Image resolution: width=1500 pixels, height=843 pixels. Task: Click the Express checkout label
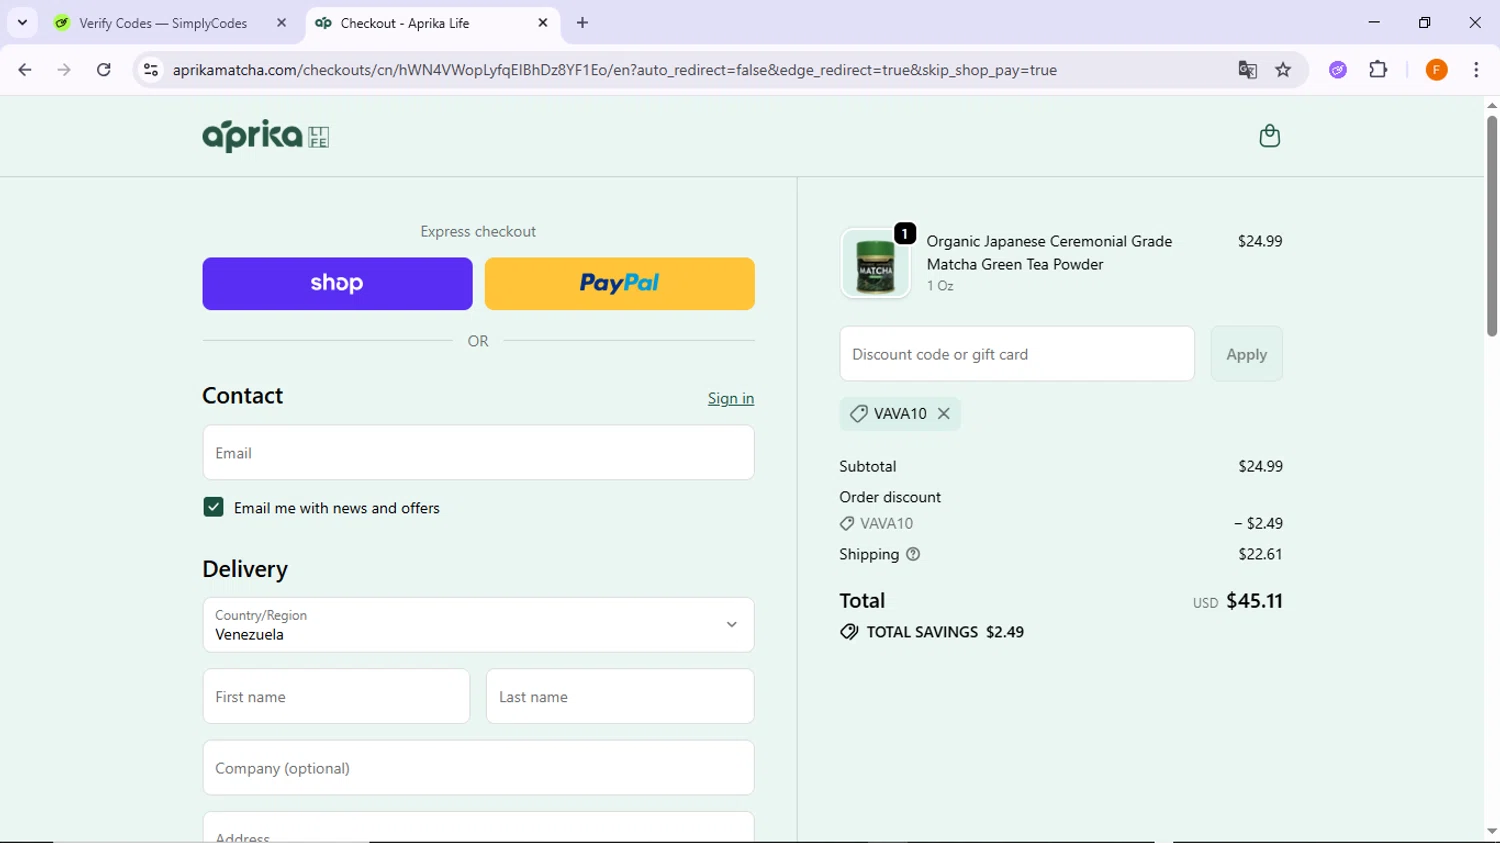tap(478, 232)
